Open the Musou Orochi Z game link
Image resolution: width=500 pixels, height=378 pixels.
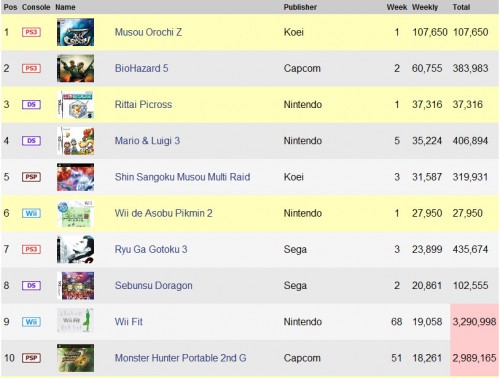(x=148, y=32)
